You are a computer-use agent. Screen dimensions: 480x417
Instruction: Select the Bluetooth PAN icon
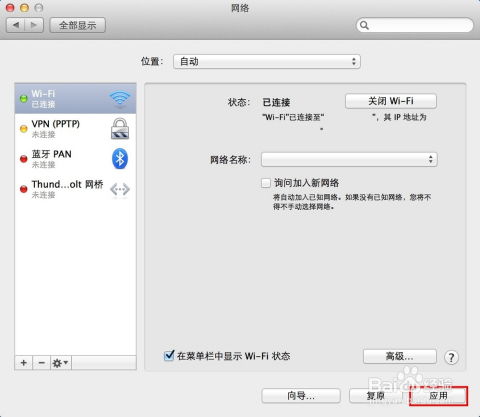click(120, 159)
